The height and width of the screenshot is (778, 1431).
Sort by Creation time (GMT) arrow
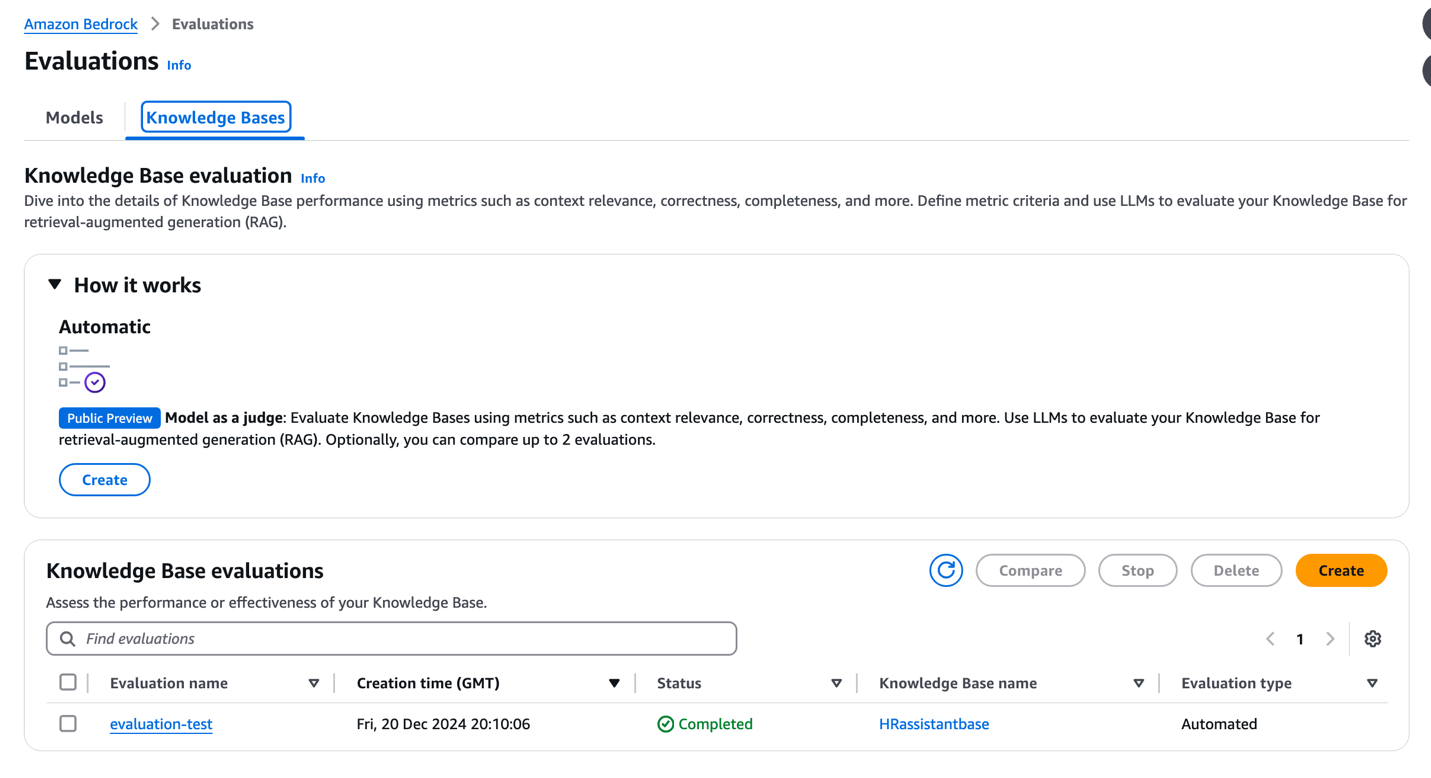(x=614, y=684)
